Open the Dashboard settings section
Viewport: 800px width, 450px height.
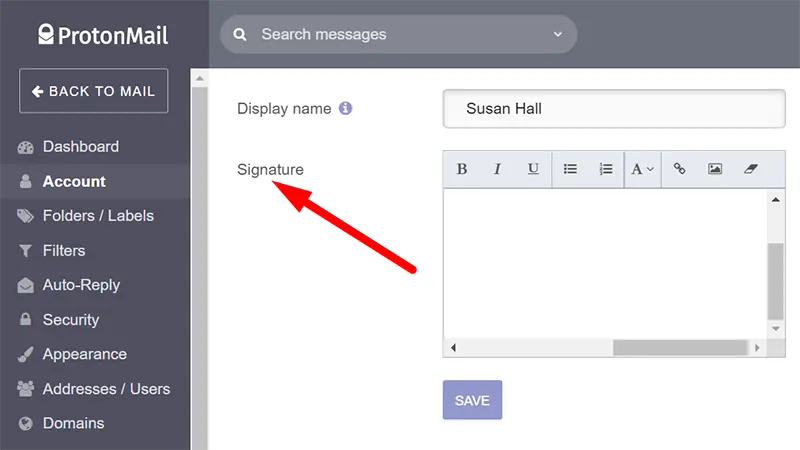pos(81,146)
